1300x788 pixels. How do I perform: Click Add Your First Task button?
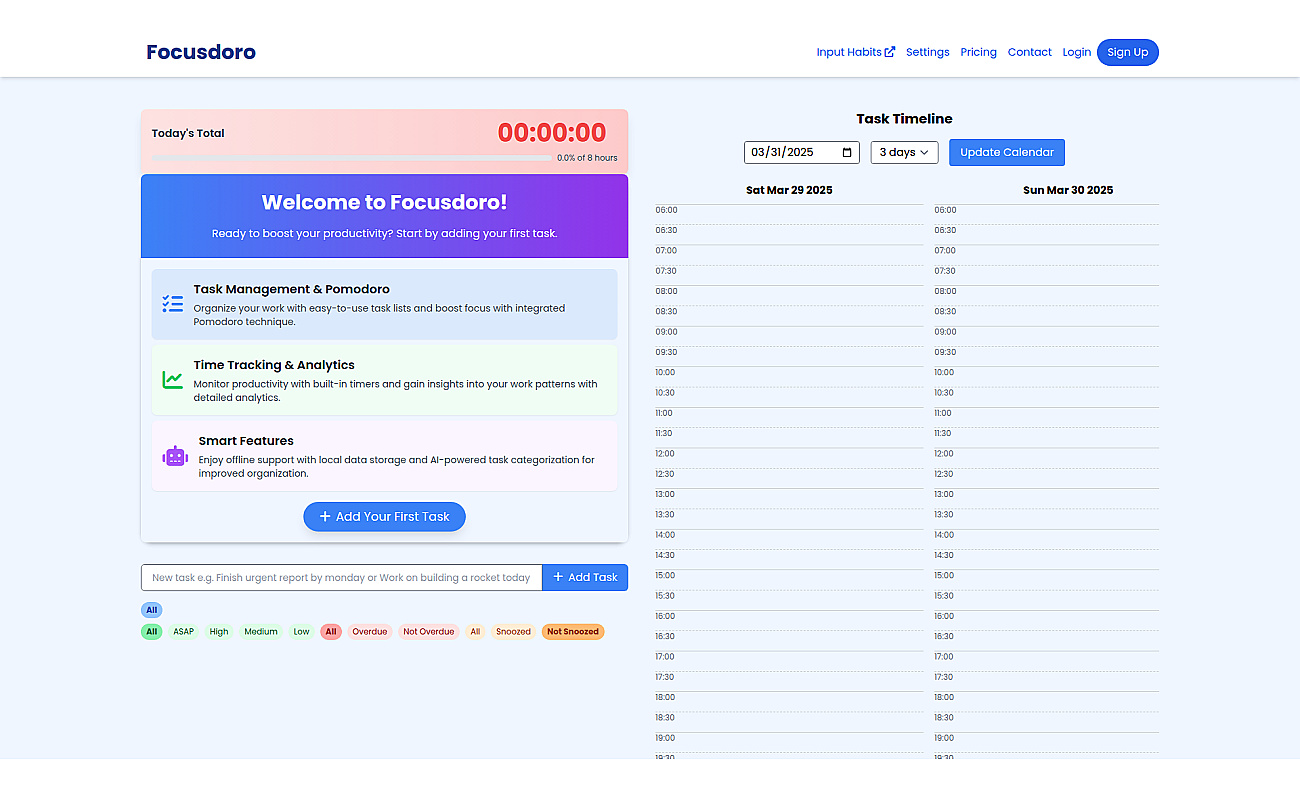[384, 517]
